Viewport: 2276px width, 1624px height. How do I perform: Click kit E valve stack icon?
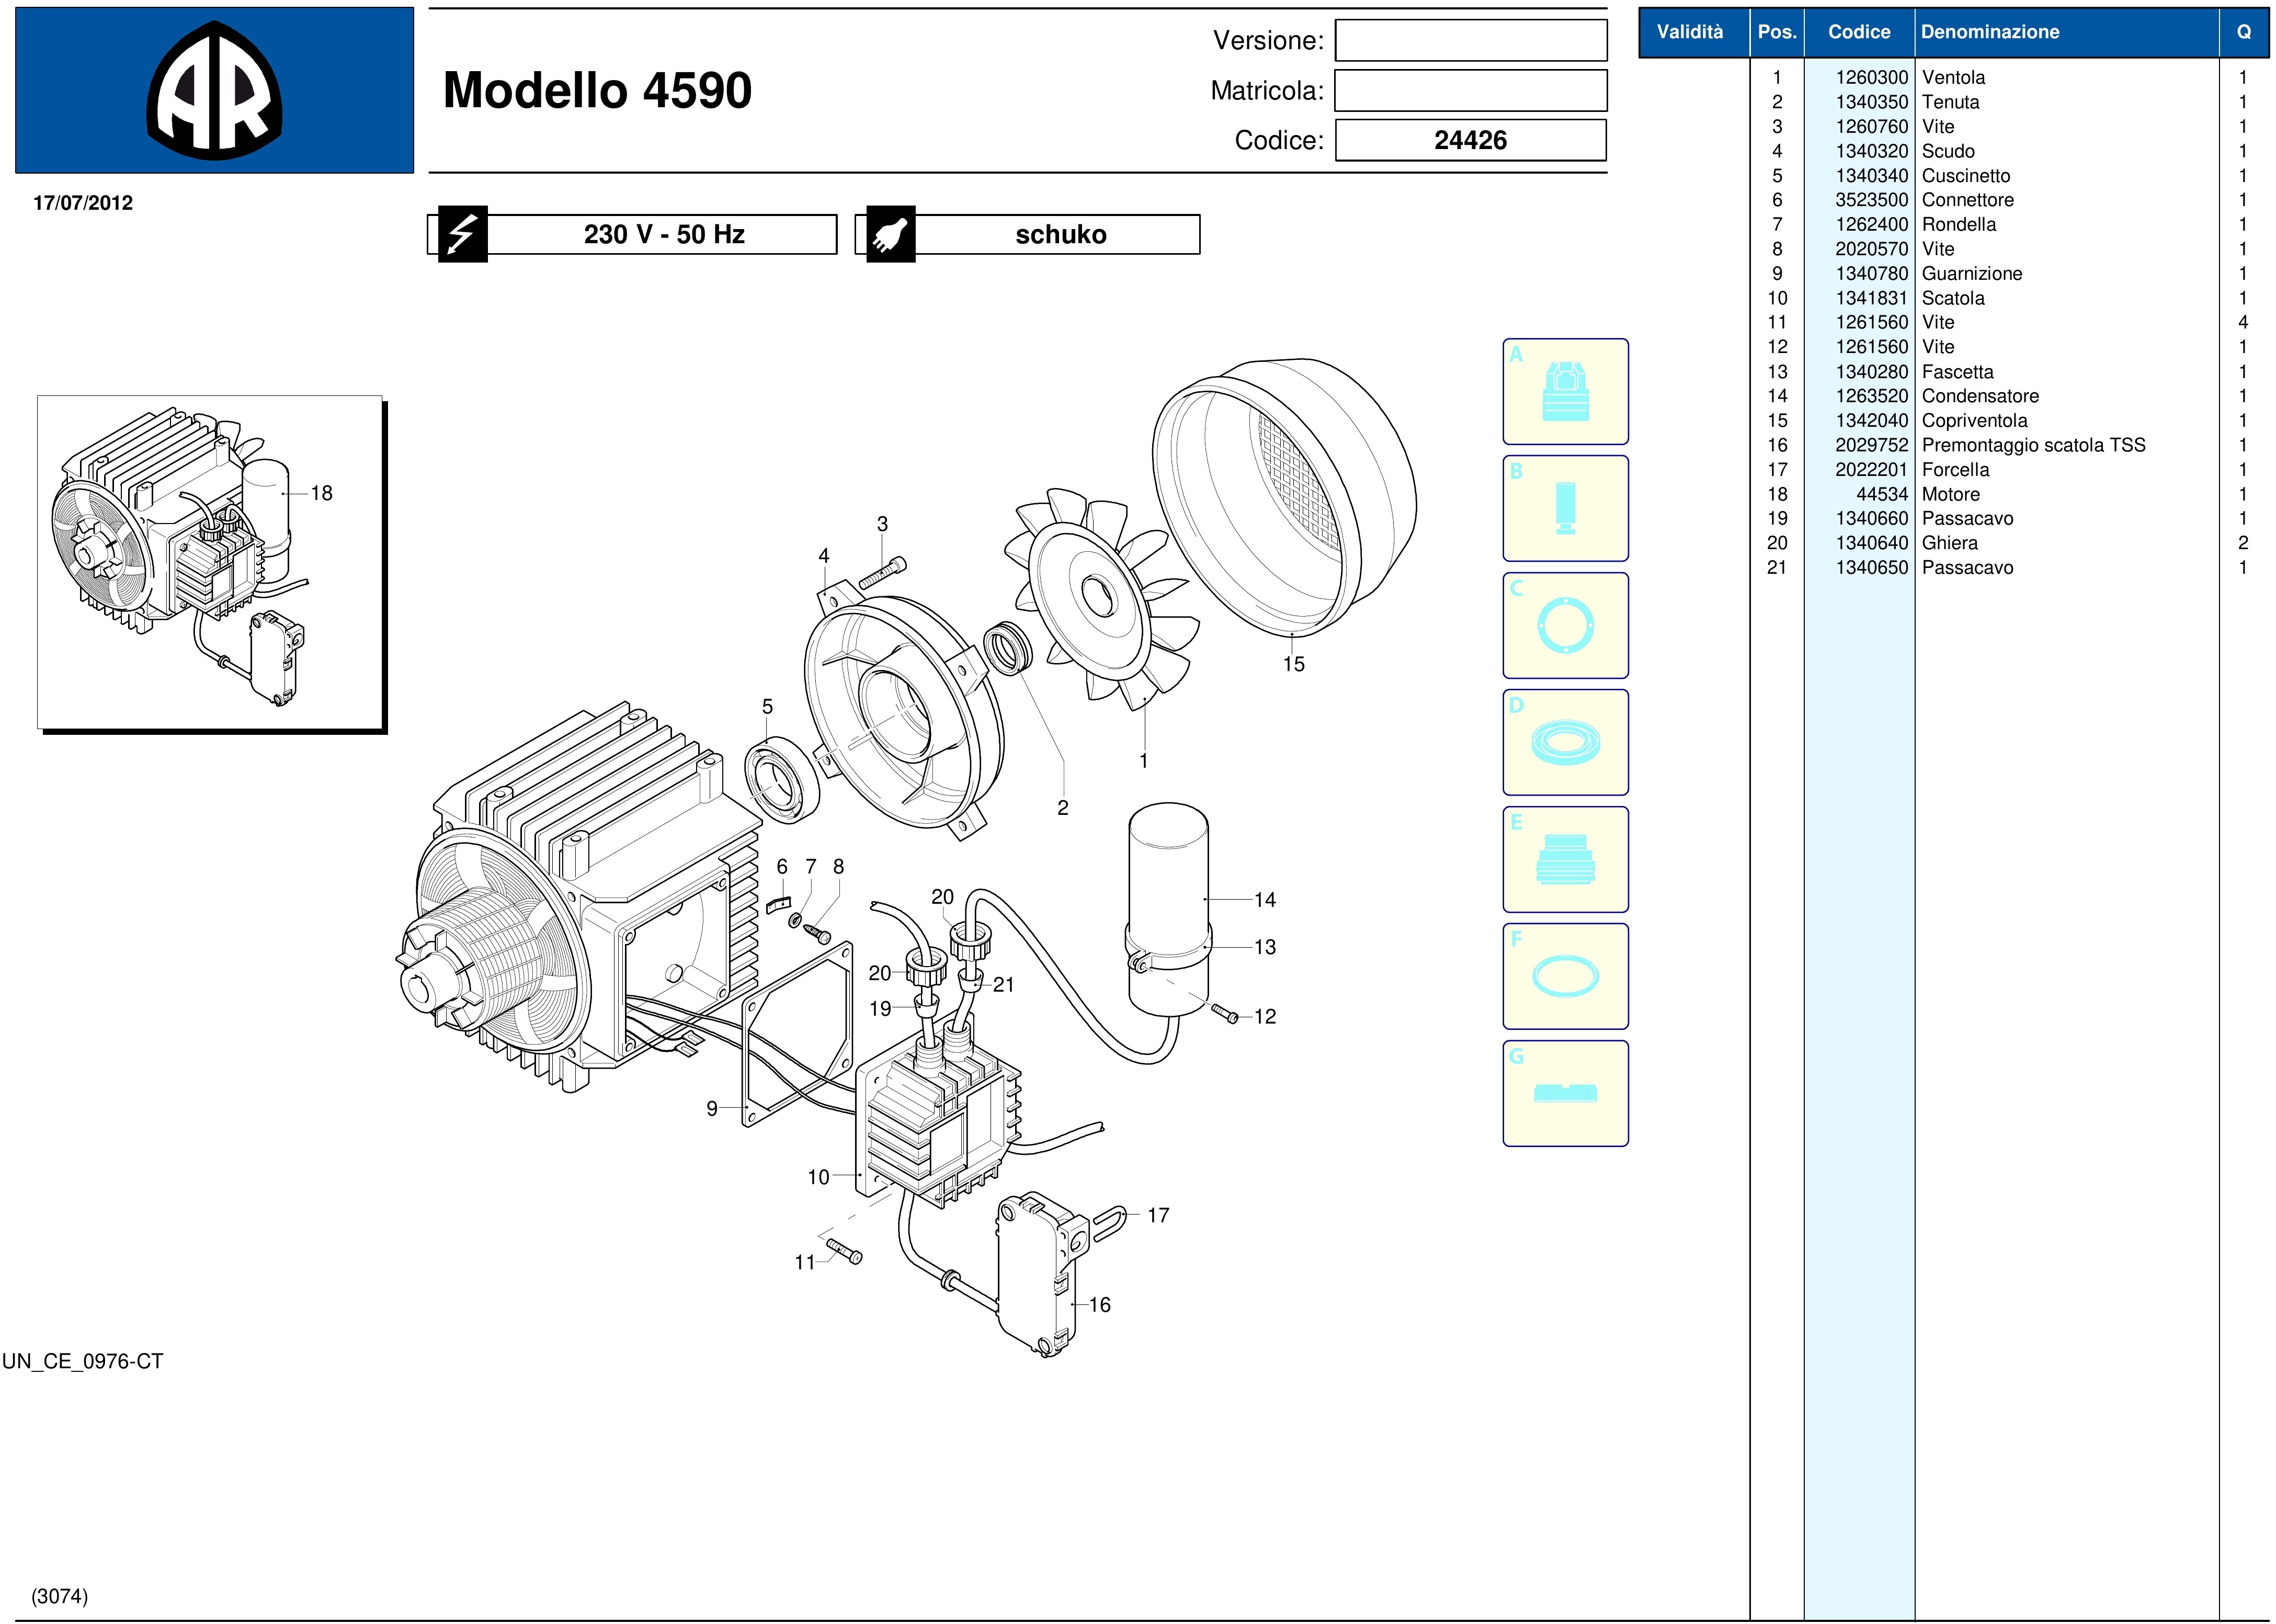pyautogui.click(x=1565, y=860)
